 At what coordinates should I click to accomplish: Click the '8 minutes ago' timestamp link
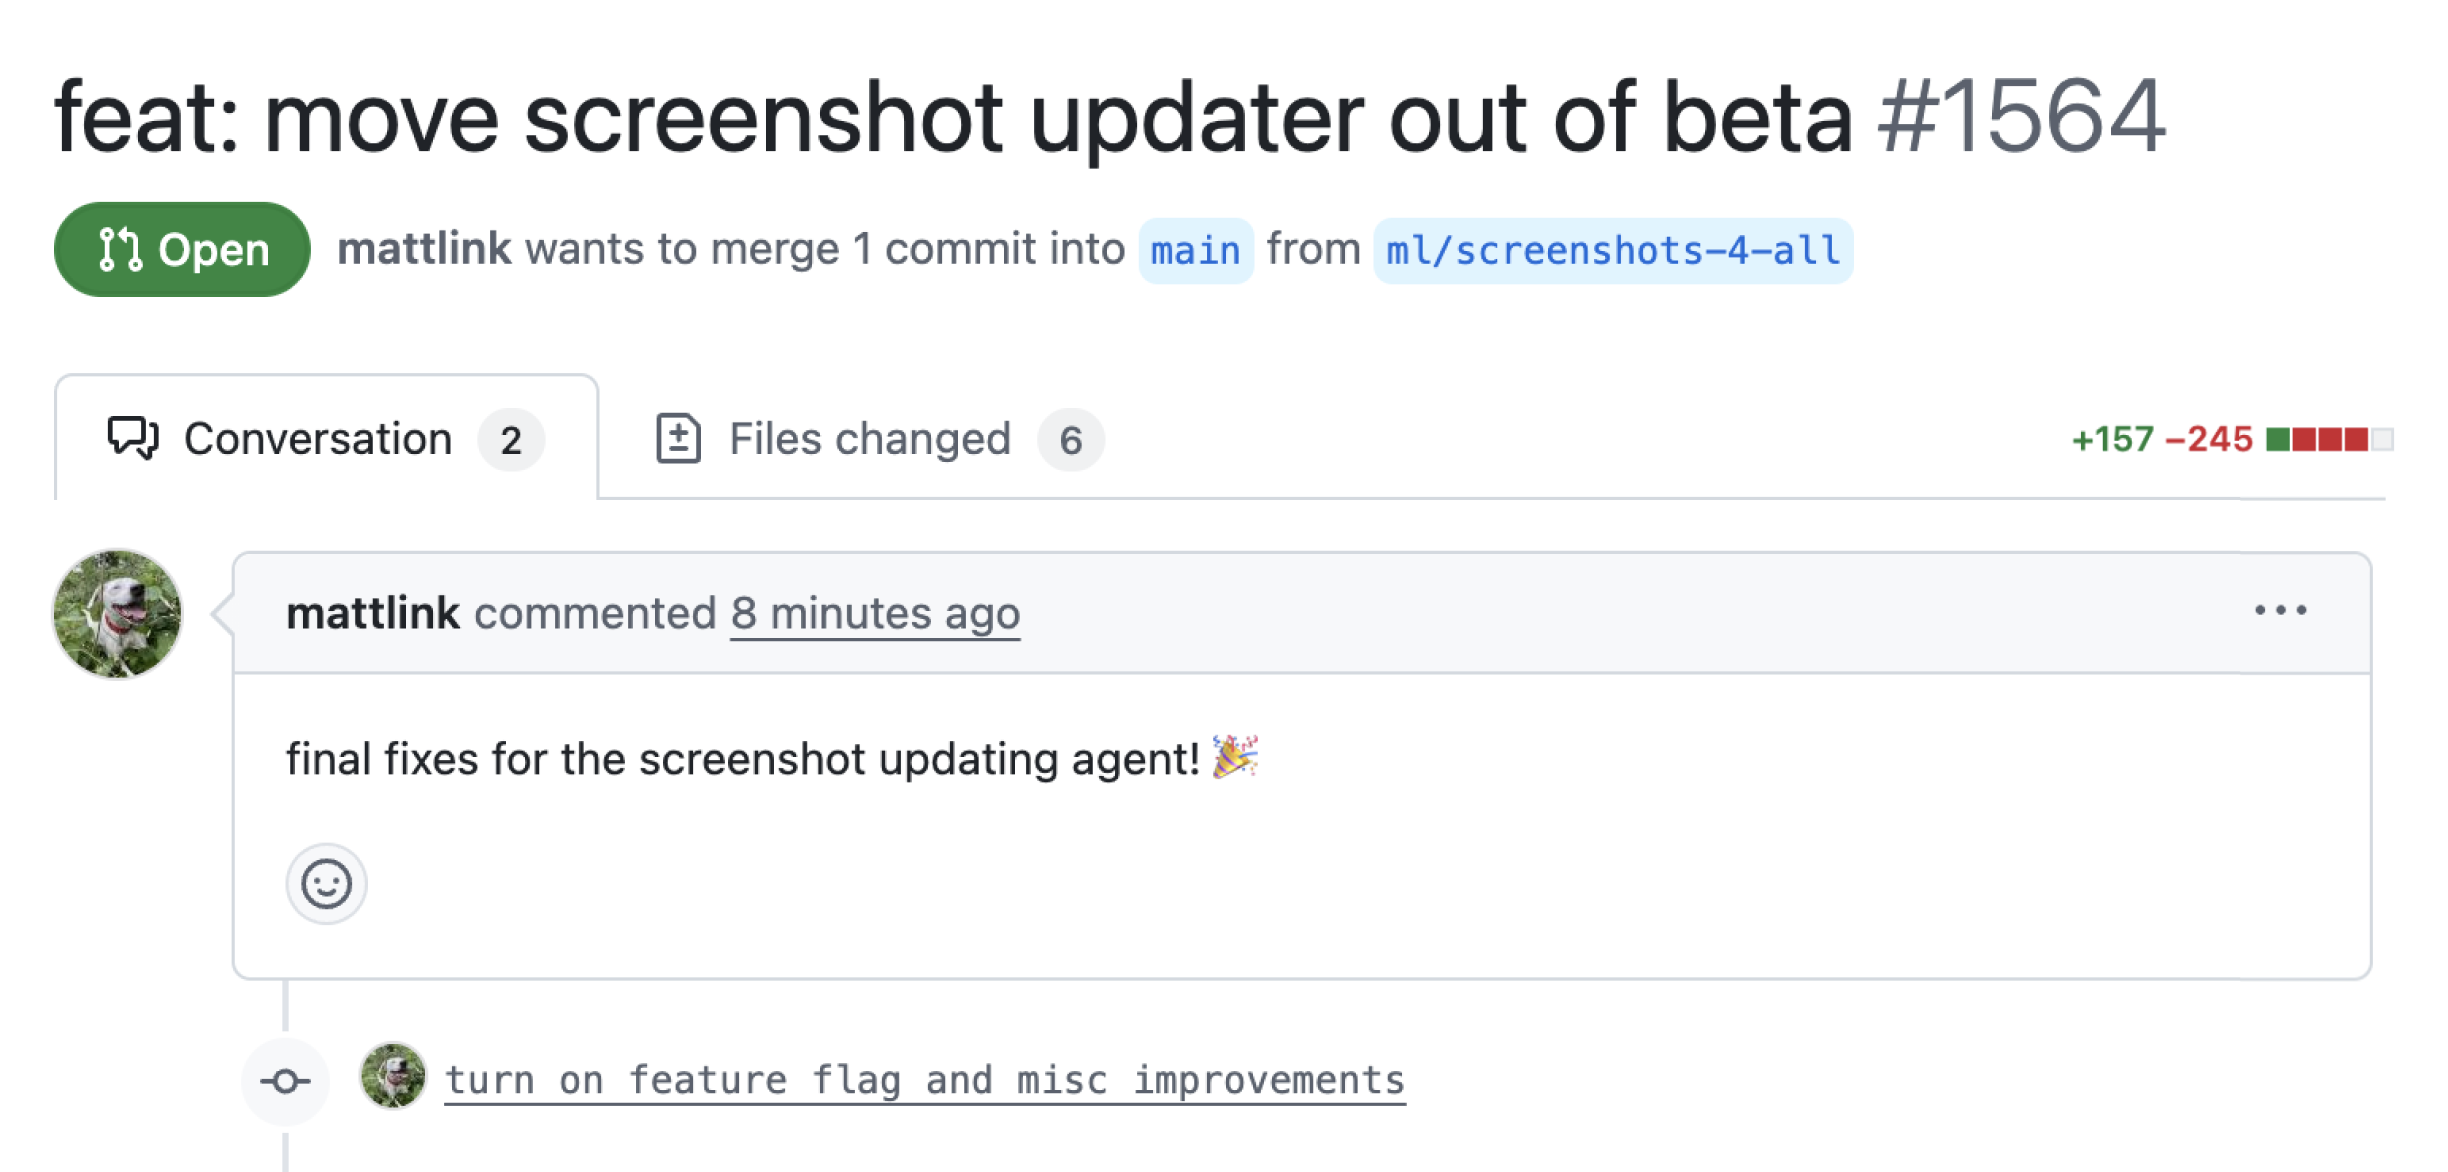(x=873, y=614)
